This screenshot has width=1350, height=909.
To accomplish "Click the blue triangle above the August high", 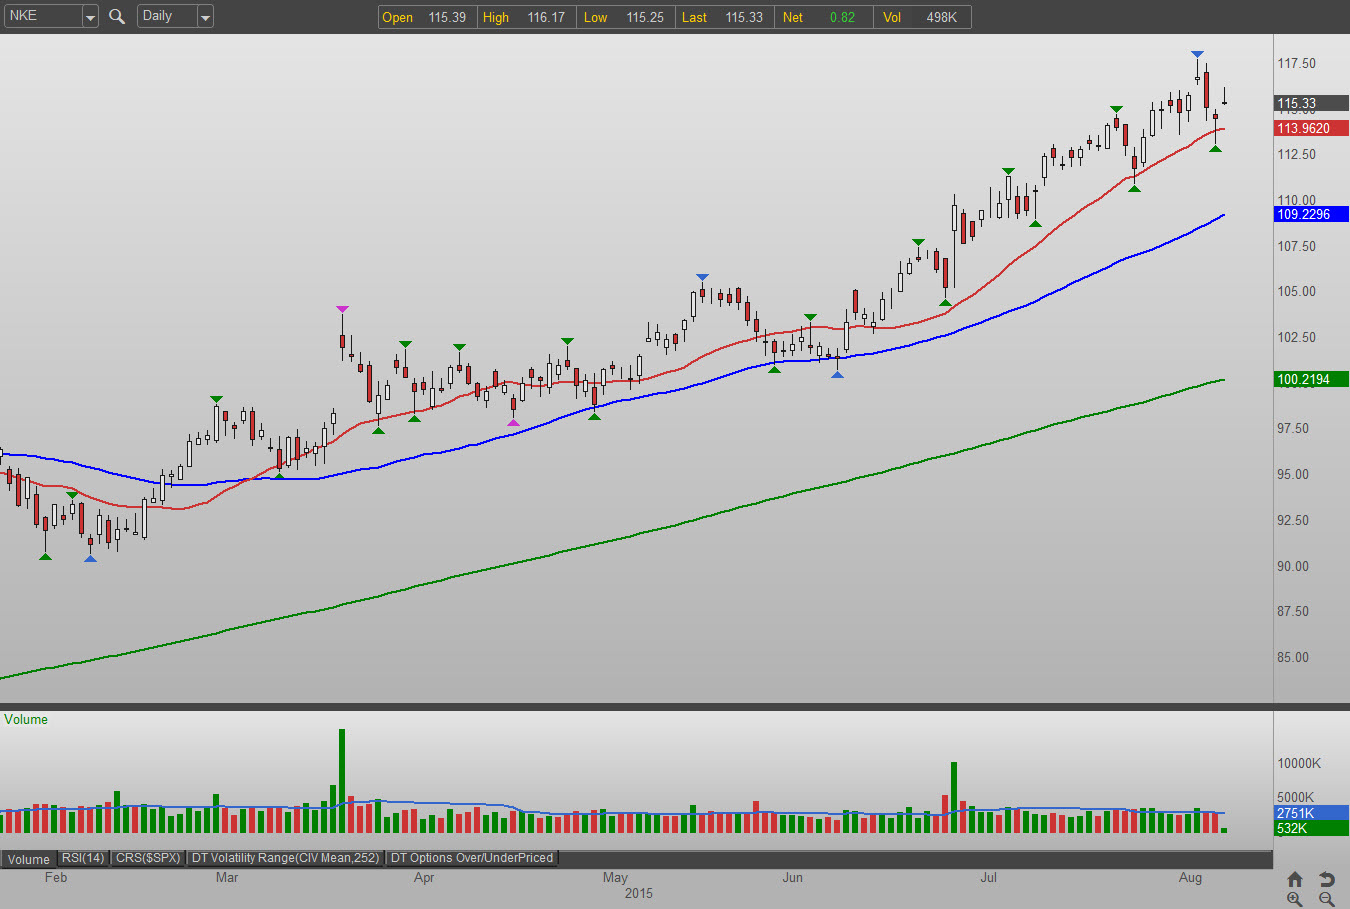I will coord(1197,54).
